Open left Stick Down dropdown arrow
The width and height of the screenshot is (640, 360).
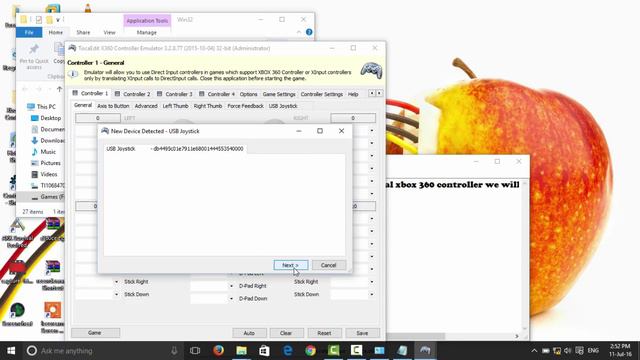pos(117,295)
